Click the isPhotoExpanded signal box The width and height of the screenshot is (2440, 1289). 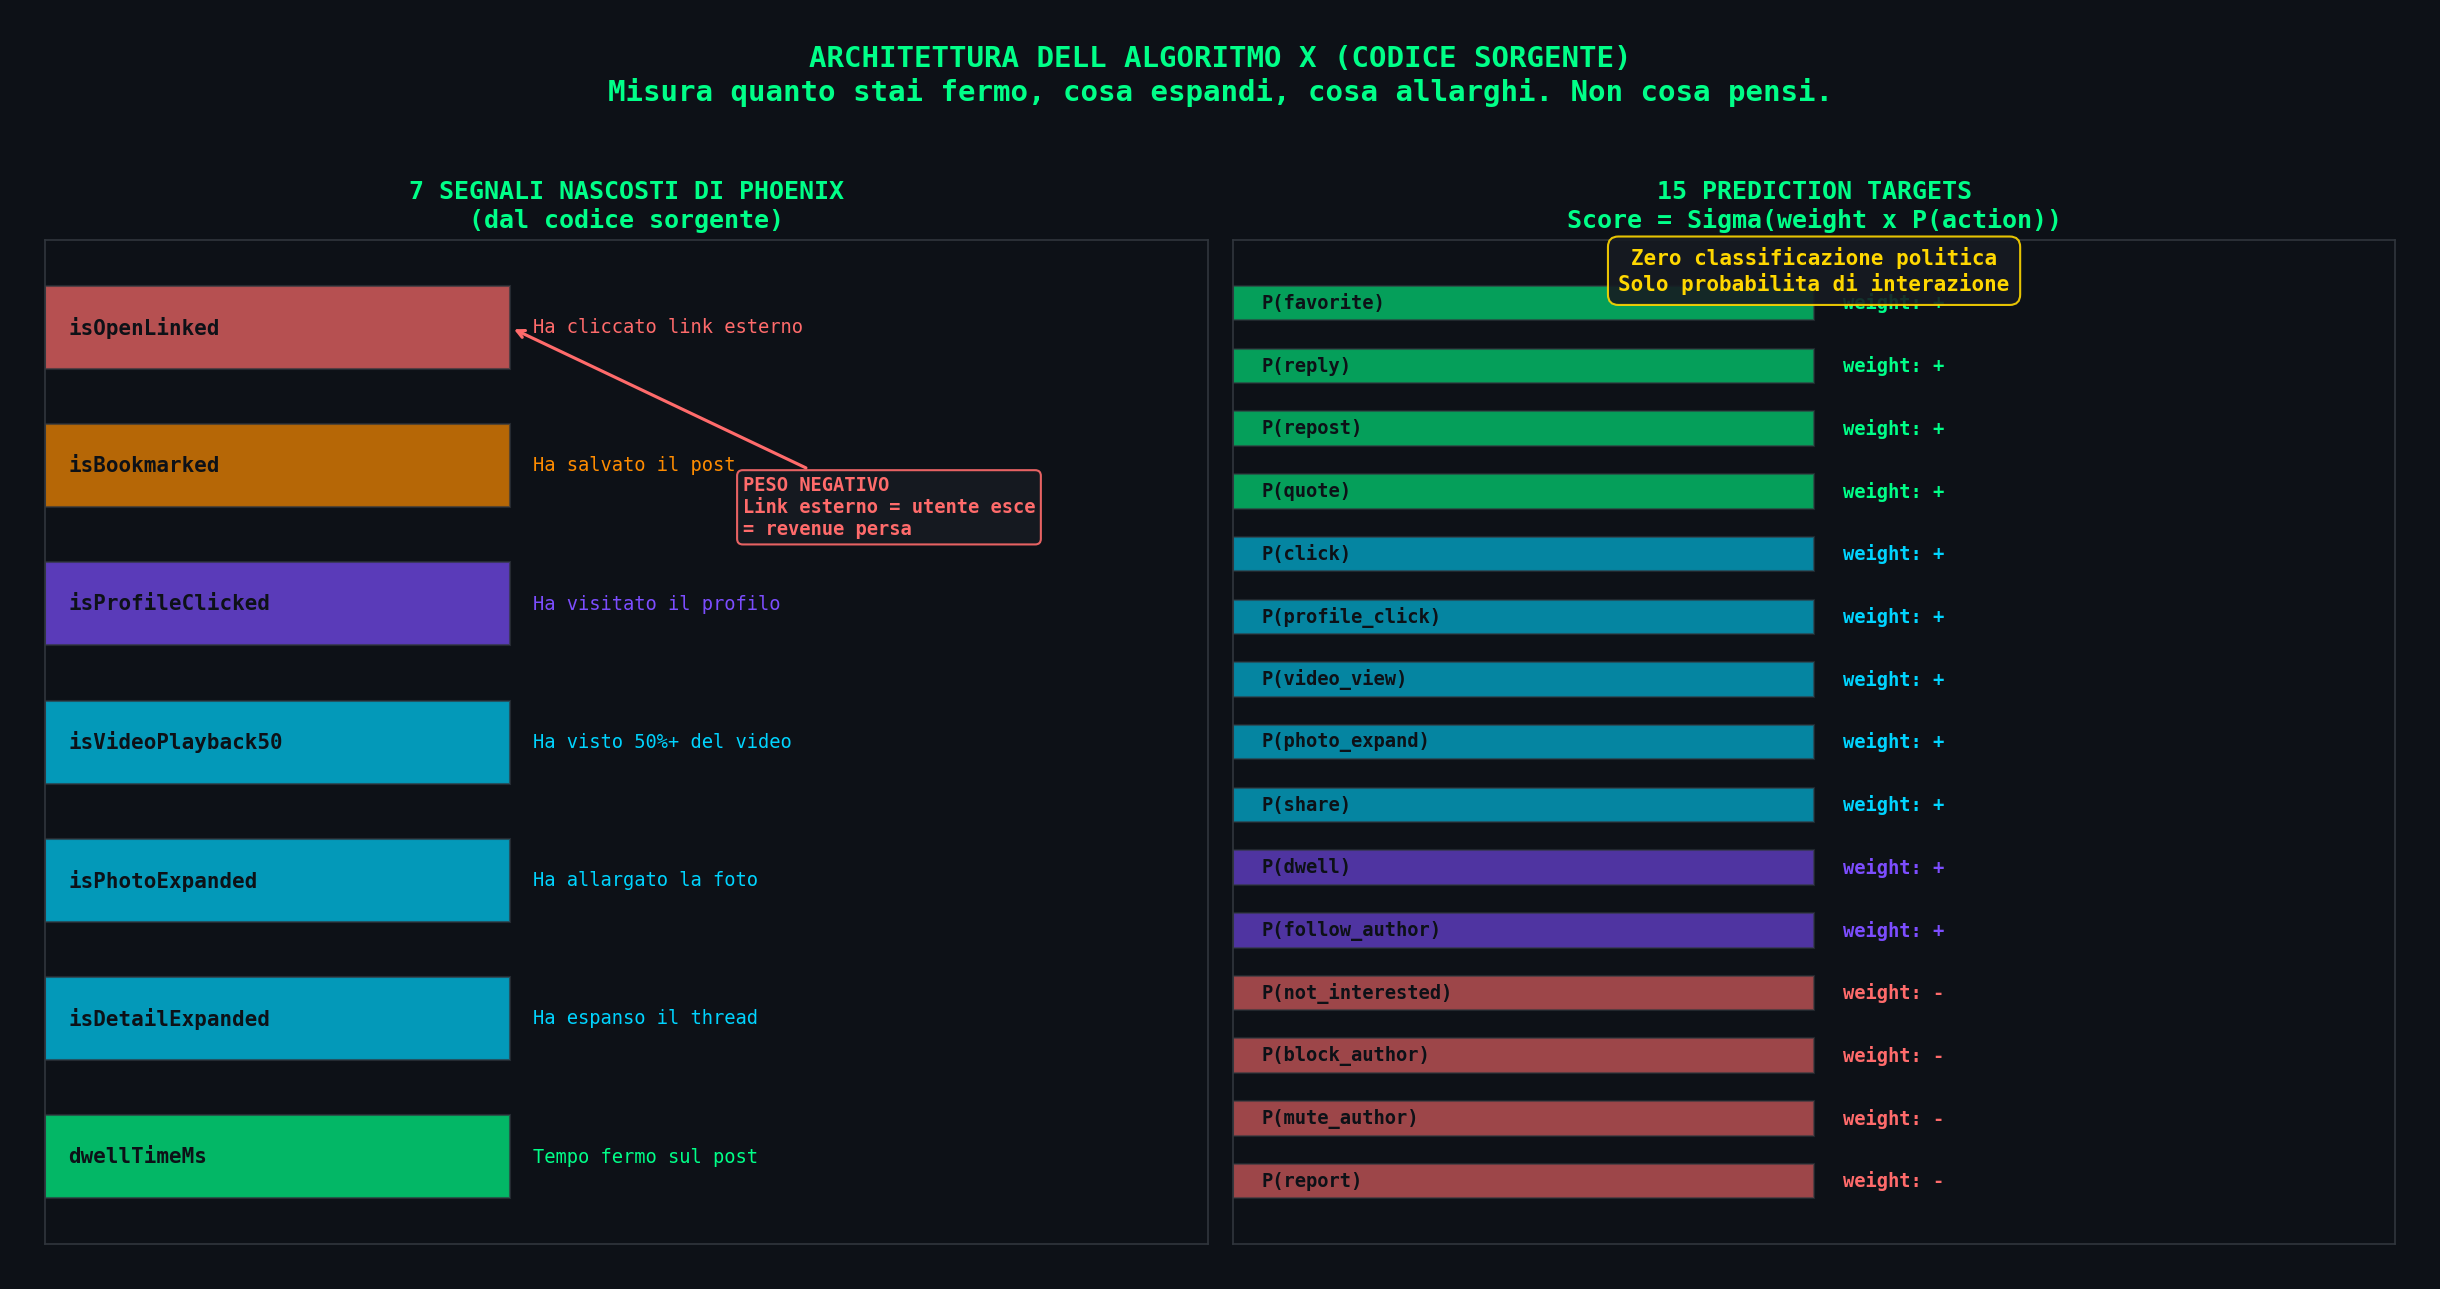tap(277, 880)
